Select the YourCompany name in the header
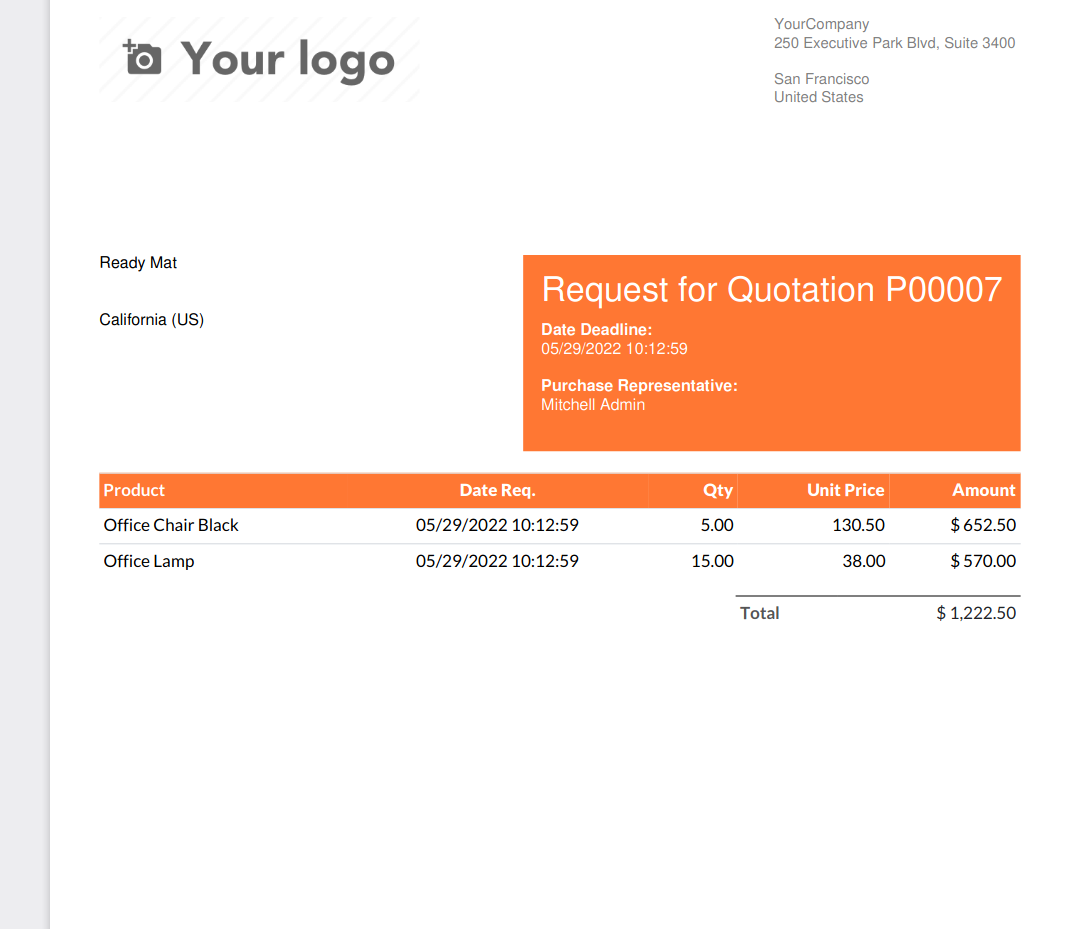 [821, 24]
